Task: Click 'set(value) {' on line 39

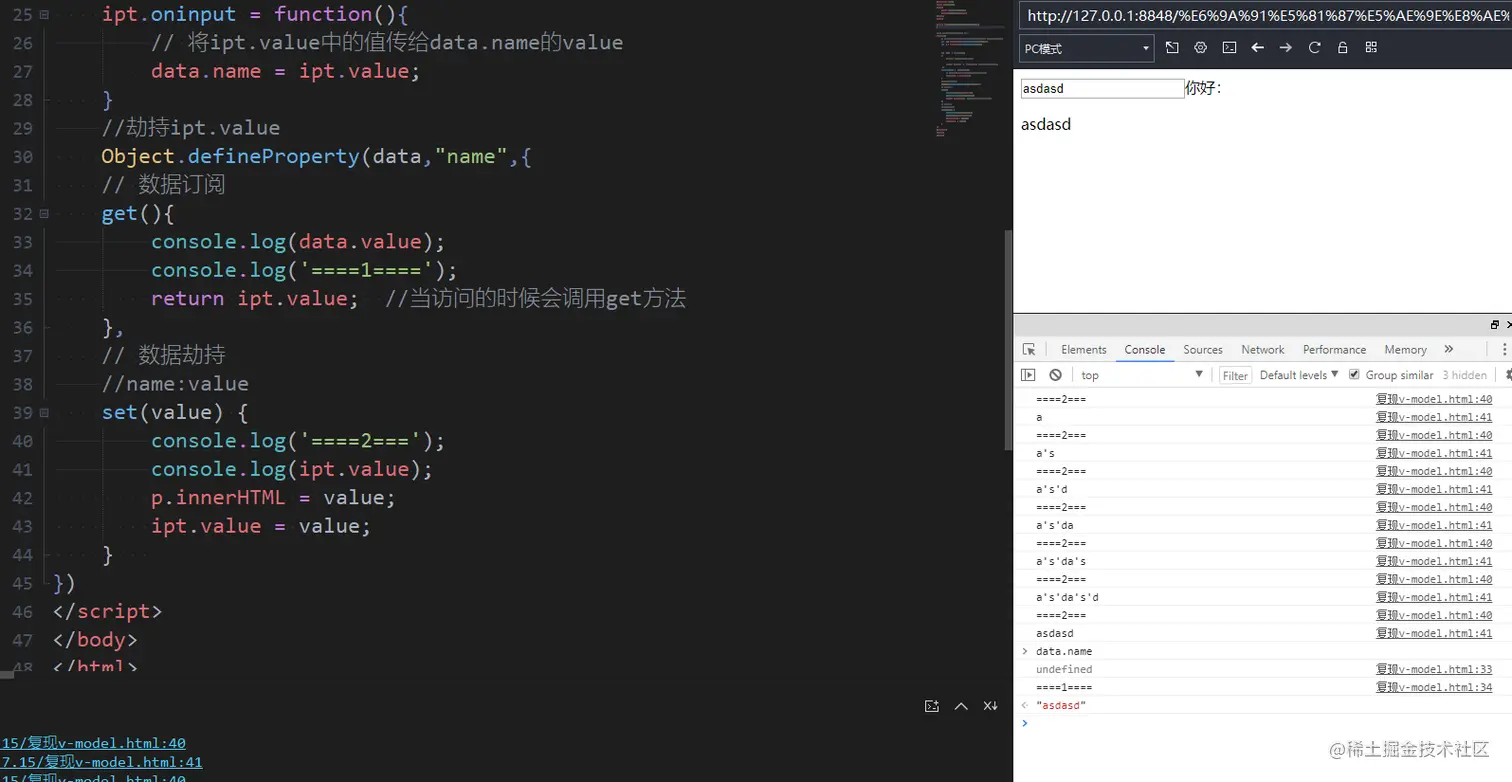Action: pyautogui.click(x=175, y=412)
